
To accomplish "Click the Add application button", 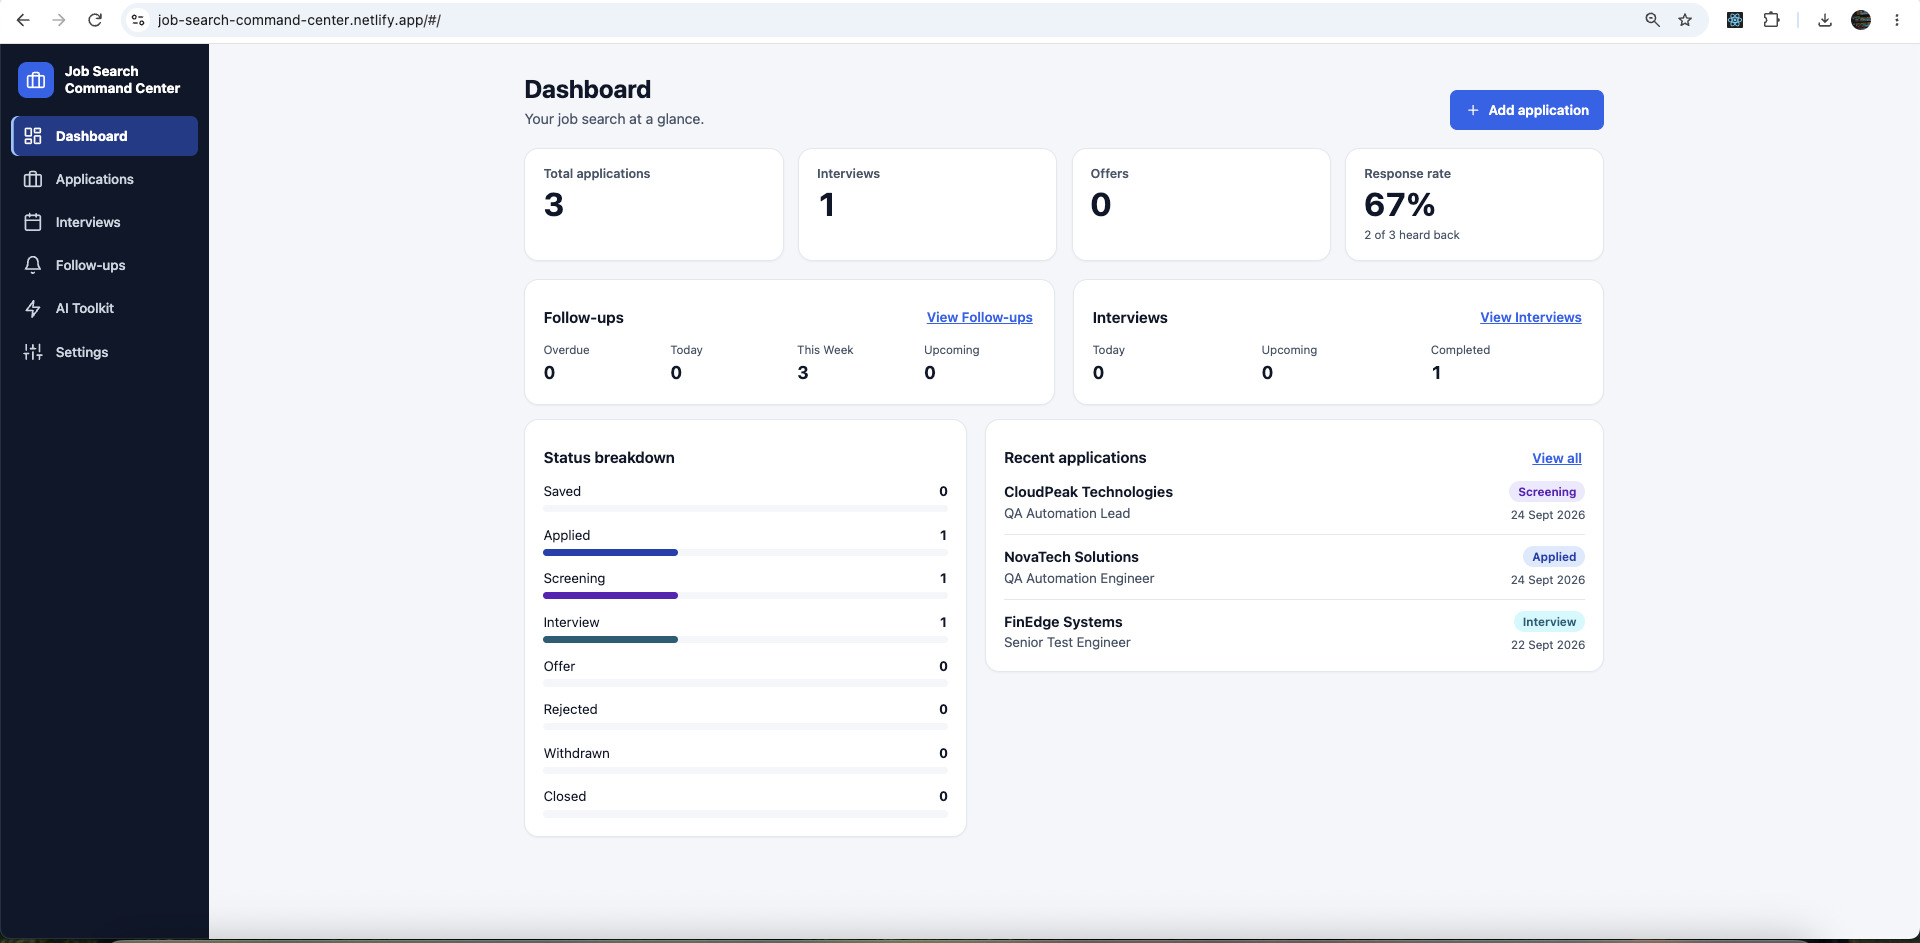I will (x=1526, y=110).
